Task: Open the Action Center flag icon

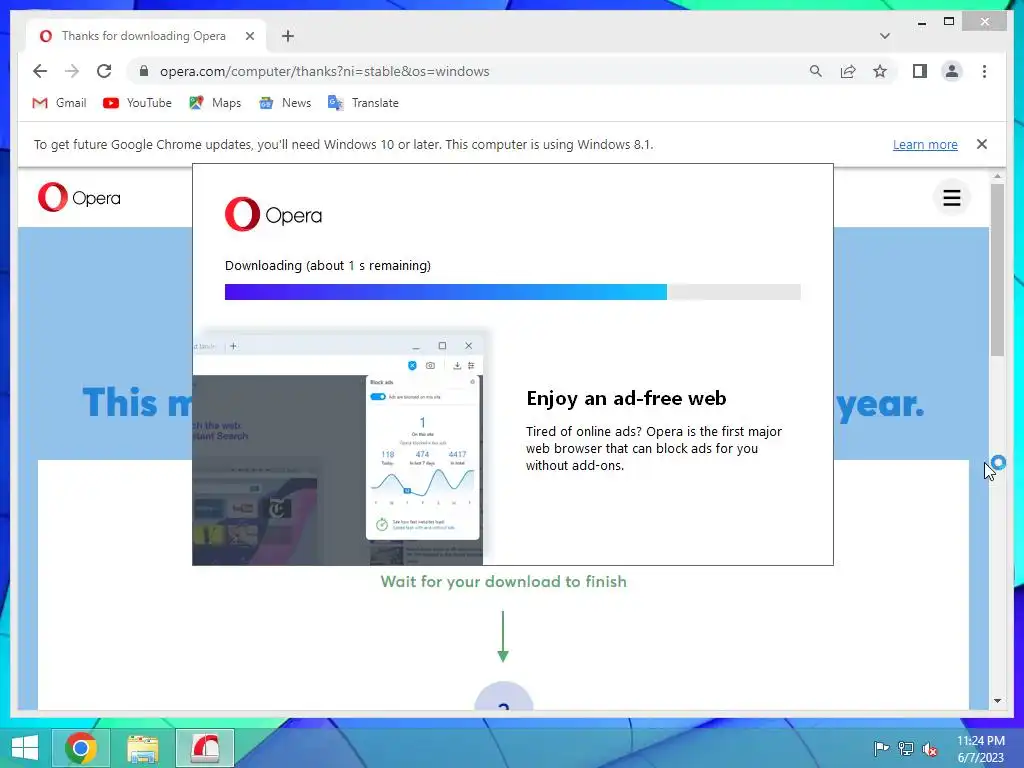Action: pos(881,748)
